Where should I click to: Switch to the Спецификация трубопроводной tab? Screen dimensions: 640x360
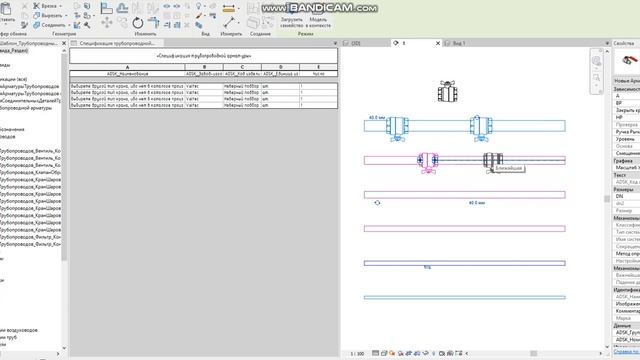pos(117,43)
